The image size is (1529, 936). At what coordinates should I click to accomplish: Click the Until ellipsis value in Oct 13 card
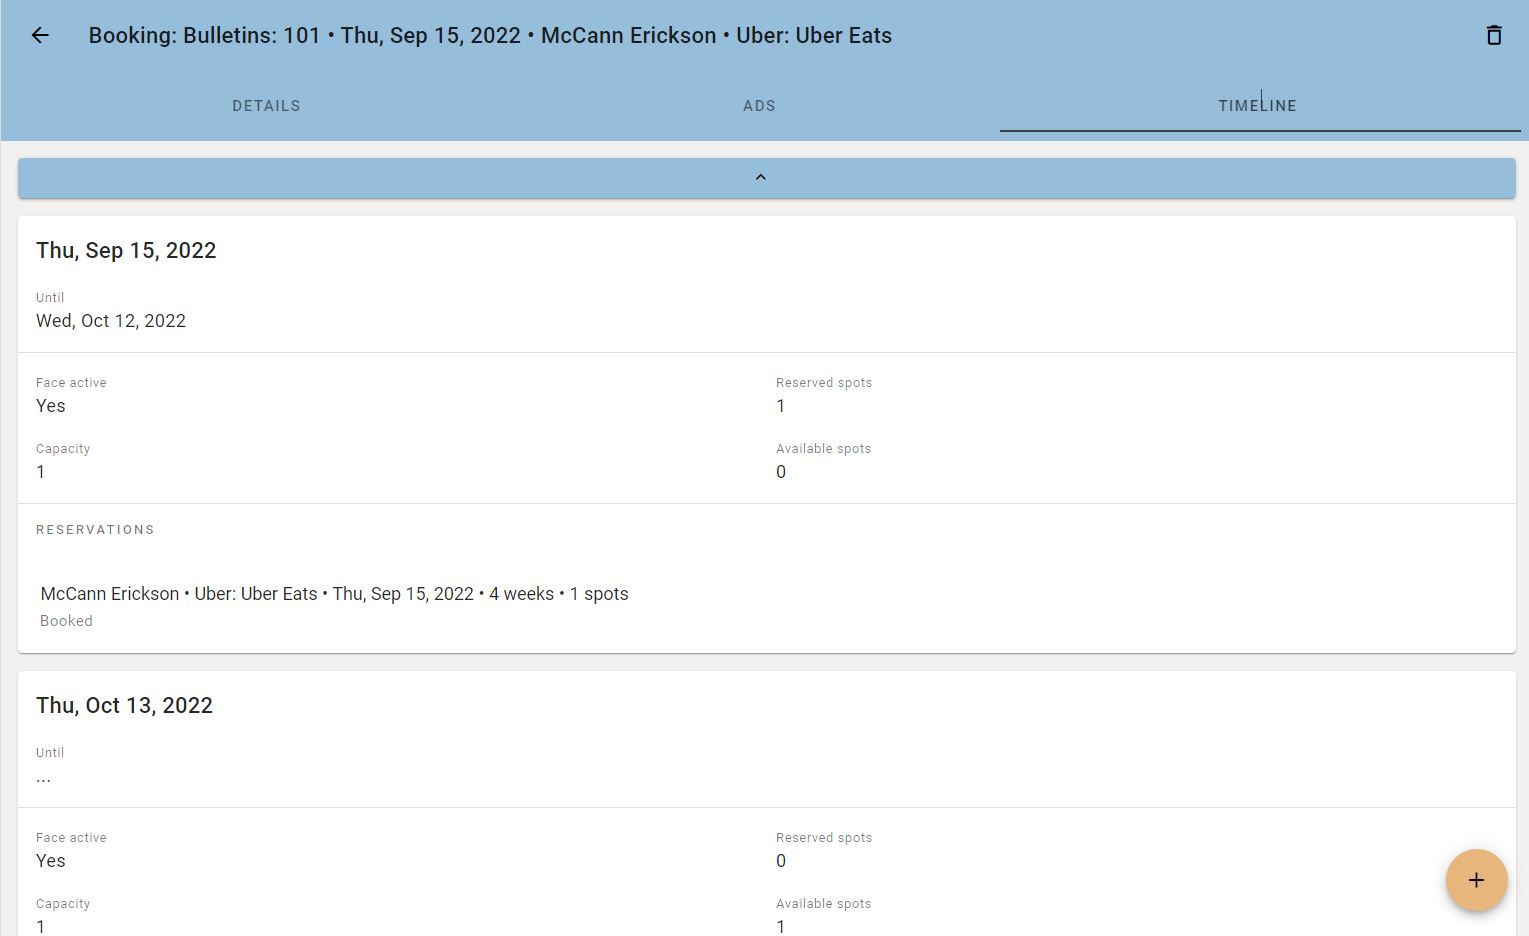coord(43,778)
